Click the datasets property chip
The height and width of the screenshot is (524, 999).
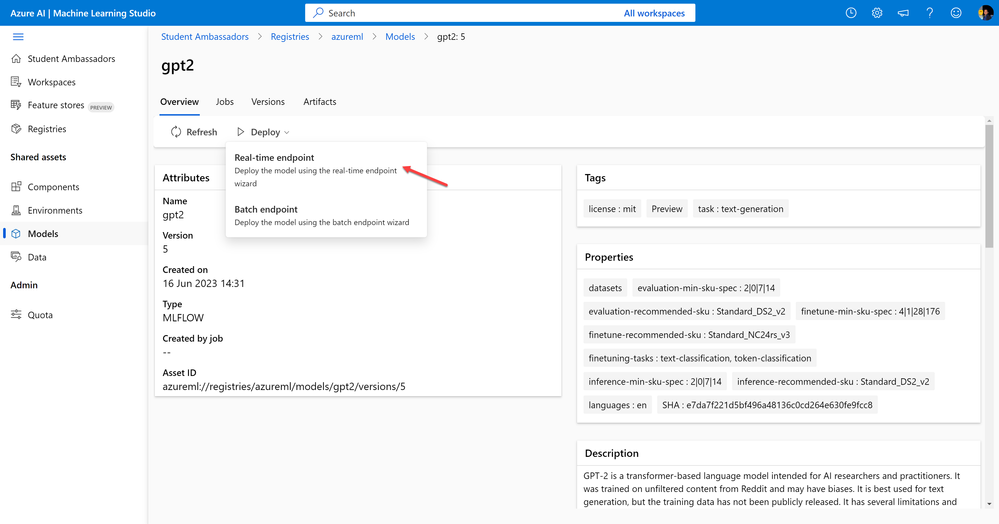tap(605, 288)
